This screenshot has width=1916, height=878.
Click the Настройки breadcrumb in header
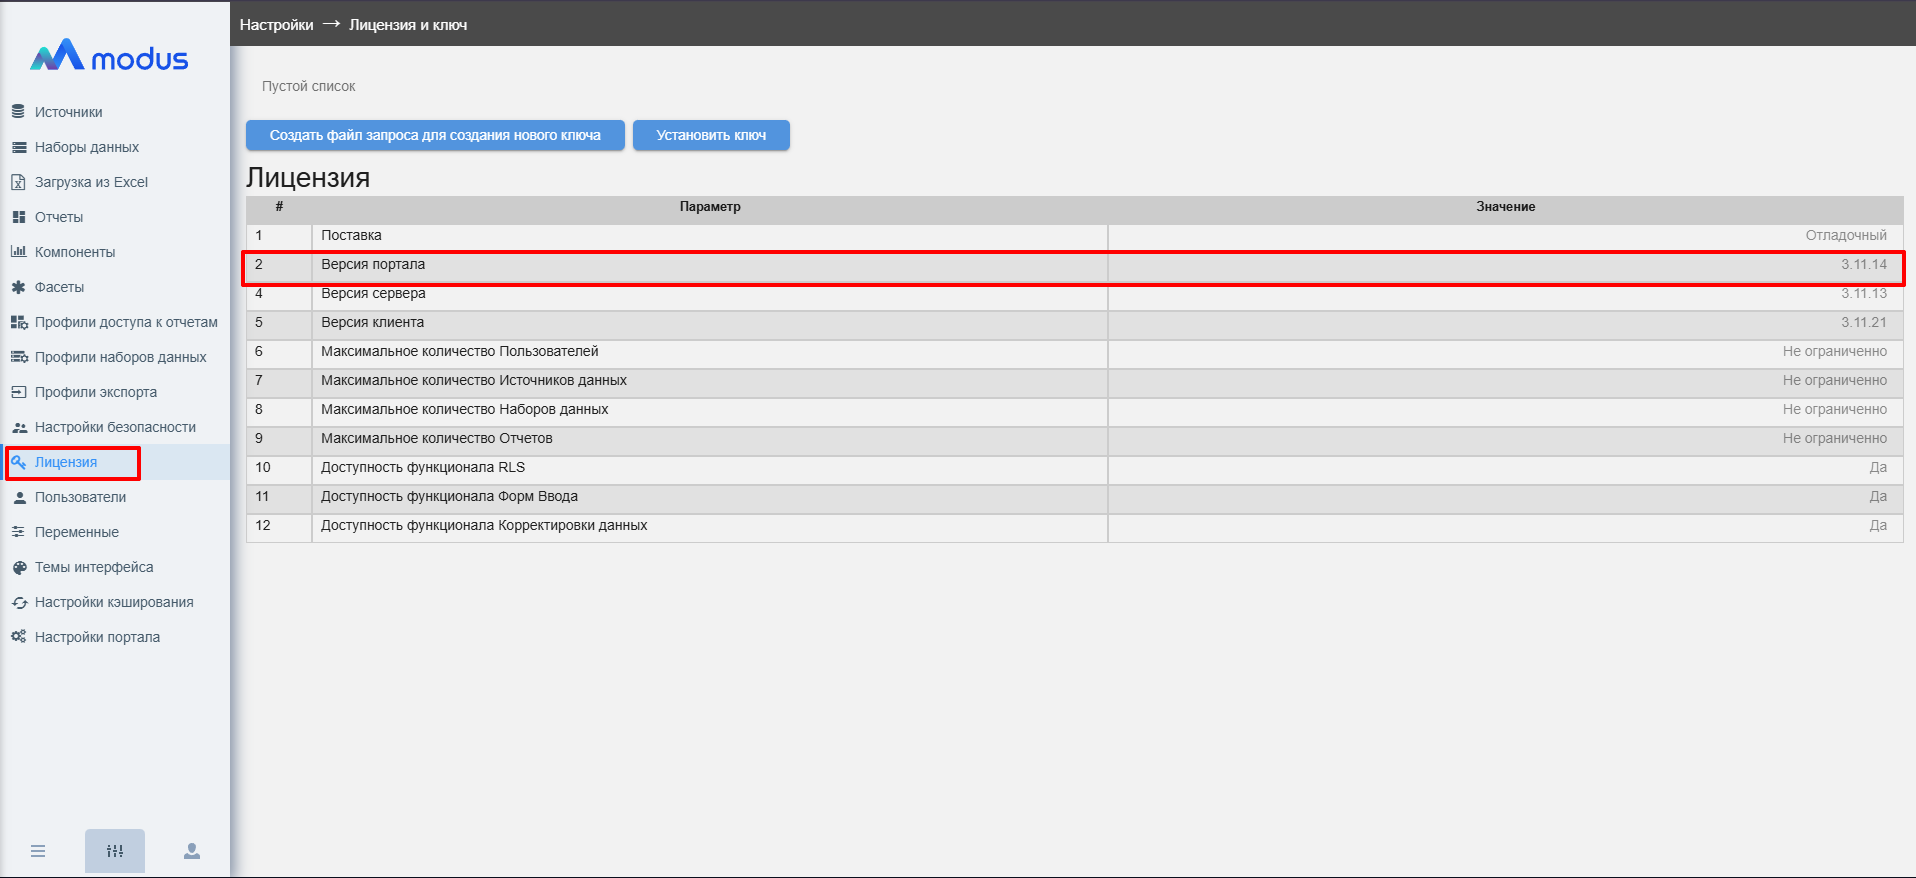pyautogui.click(x=276, y=25)
